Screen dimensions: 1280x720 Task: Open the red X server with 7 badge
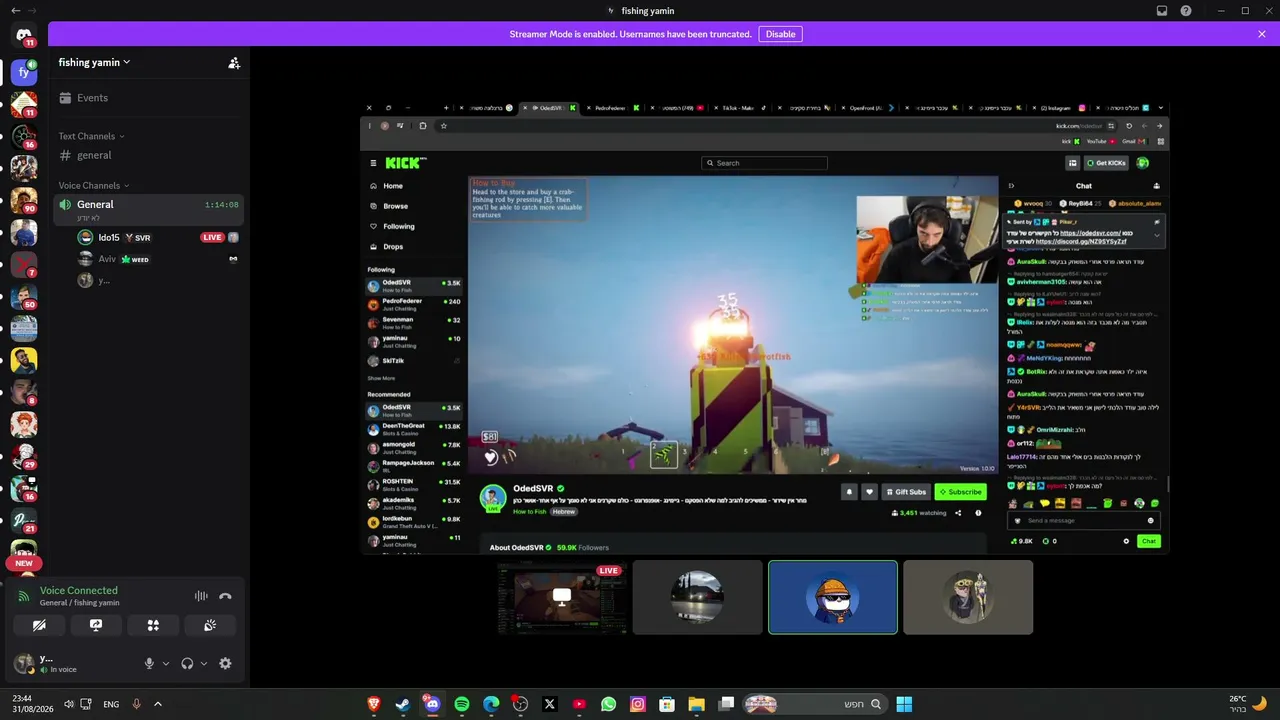point(24,264)
